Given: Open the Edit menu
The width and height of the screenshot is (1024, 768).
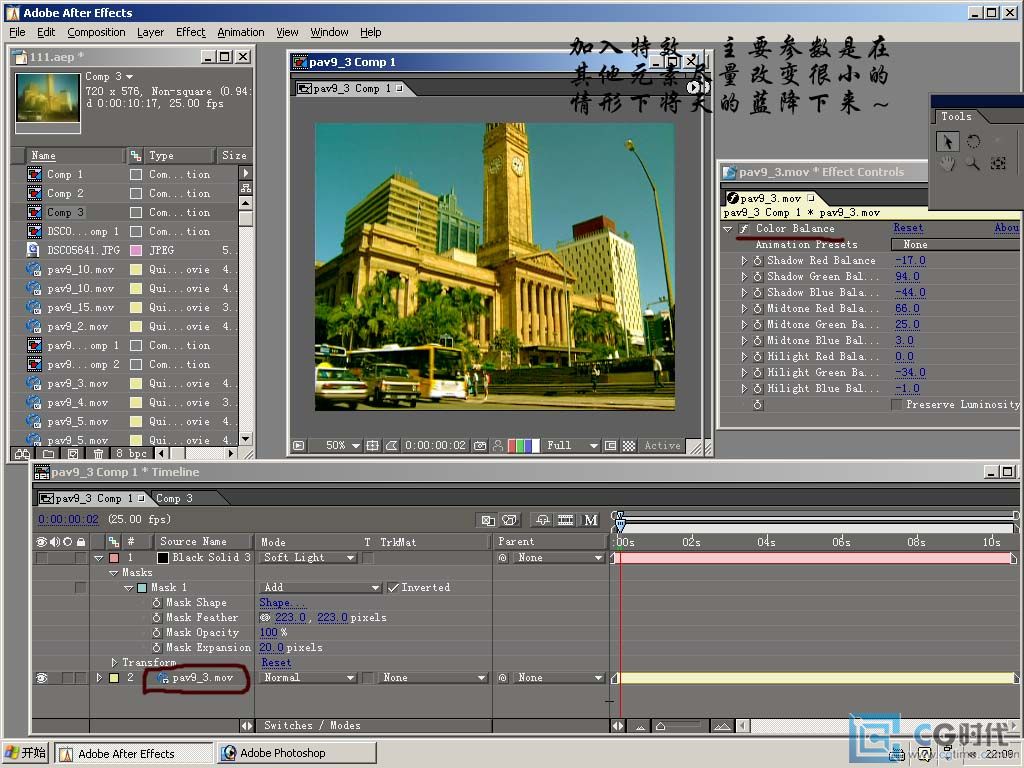Looking at the screenshot, I should click(46, 32).
